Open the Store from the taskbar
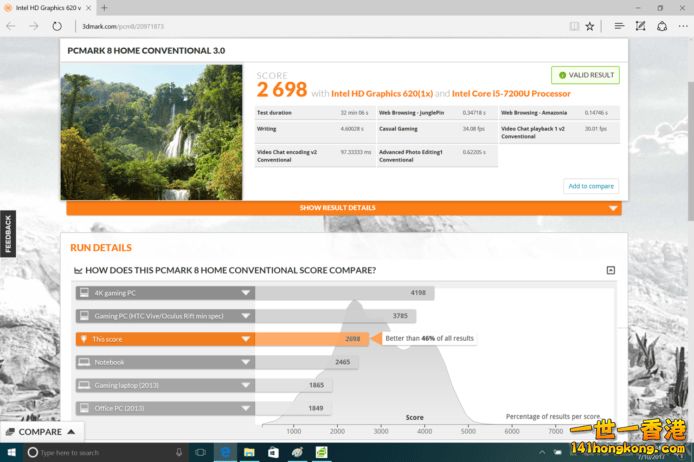The image size is (694, 462). pyautogui.click(x=273, y=452)
